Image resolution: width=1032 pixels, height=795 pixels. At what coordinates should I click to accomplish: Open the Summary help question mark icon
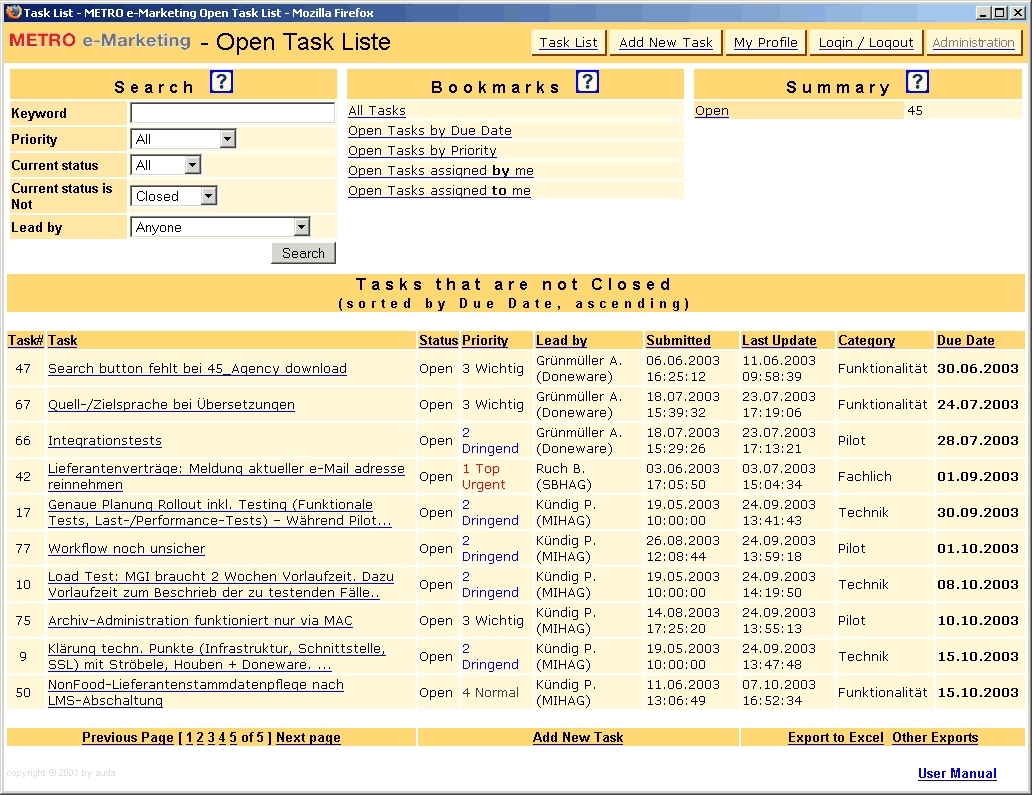coord(917,82)
